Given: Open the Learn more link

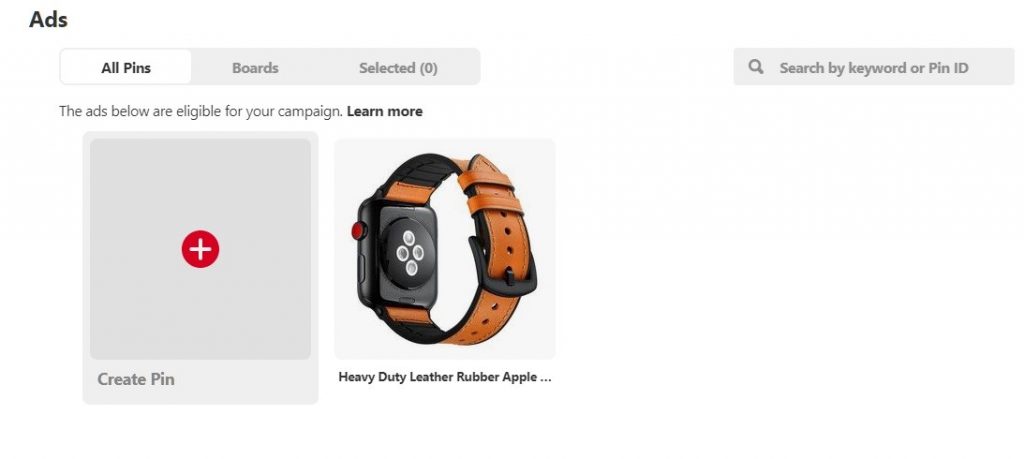Looking at the screenshot, I should point(385,111).
